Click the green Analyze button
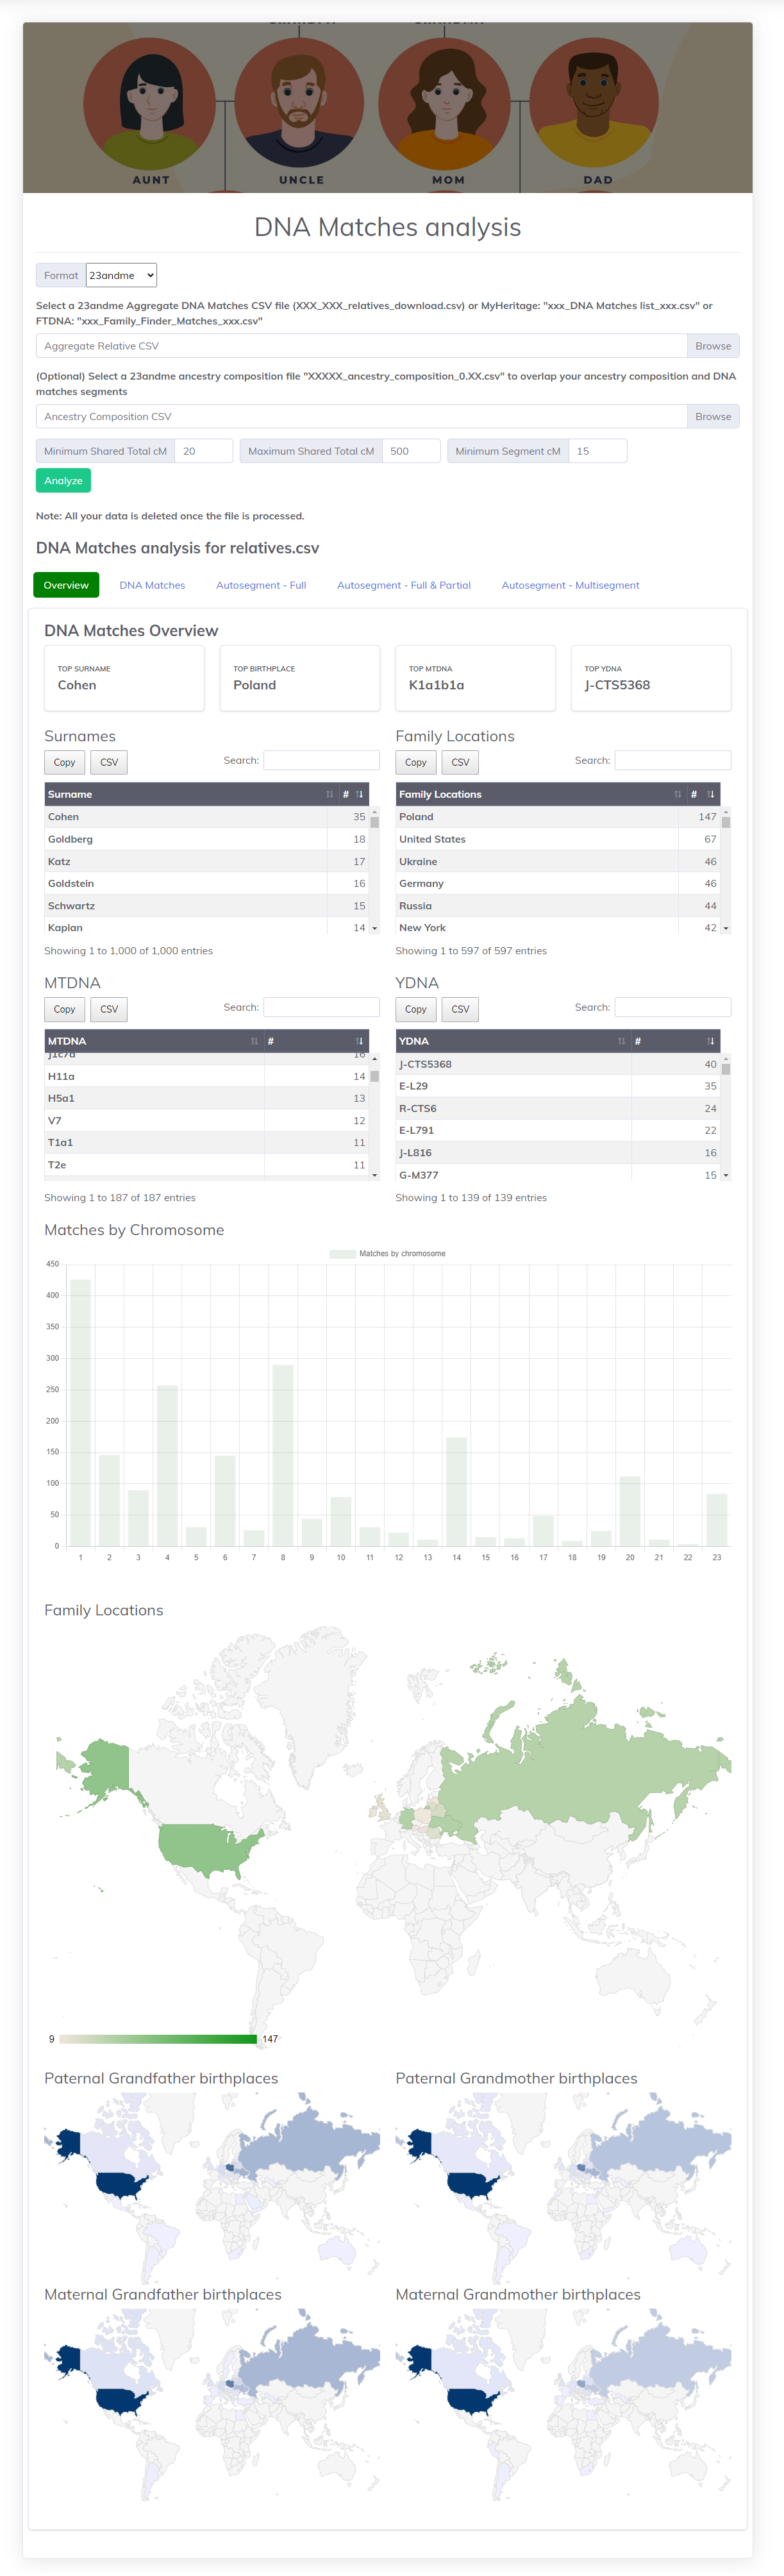The height and width of the screenshot is (2576, 784). coord(63,481)
